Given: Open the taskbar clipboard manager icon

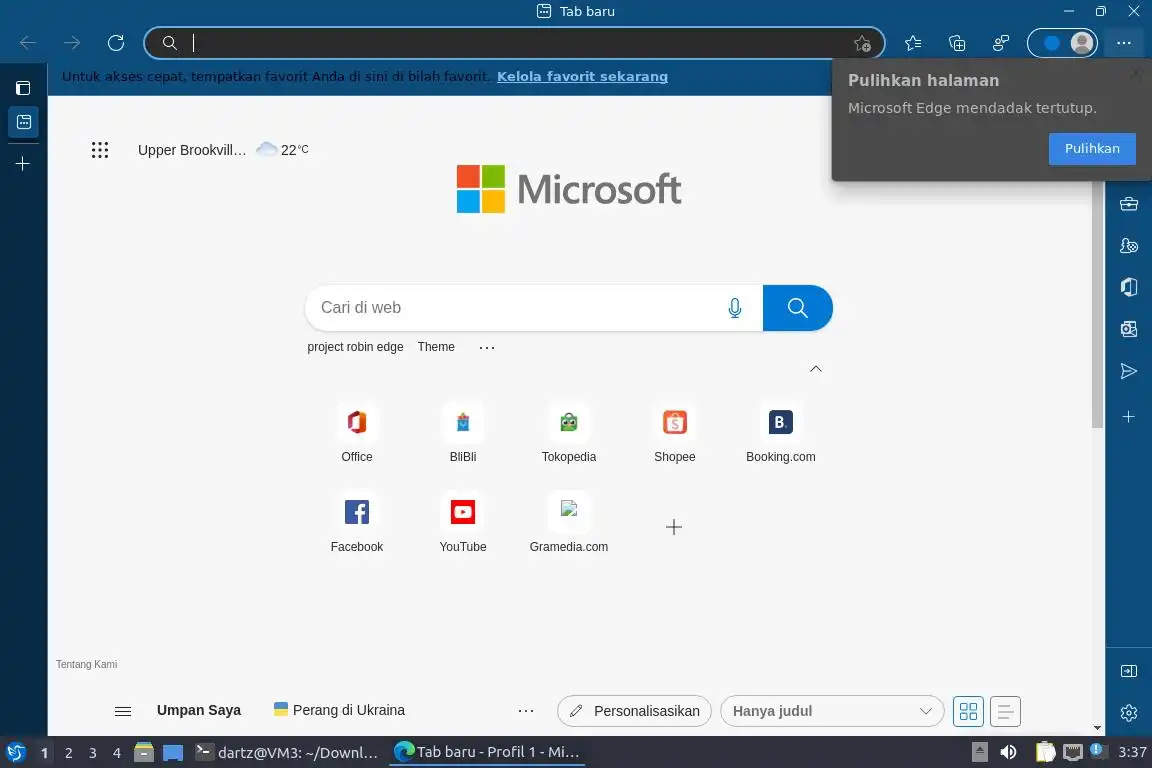Looking at the screenshot, I should click(1045, 752).
